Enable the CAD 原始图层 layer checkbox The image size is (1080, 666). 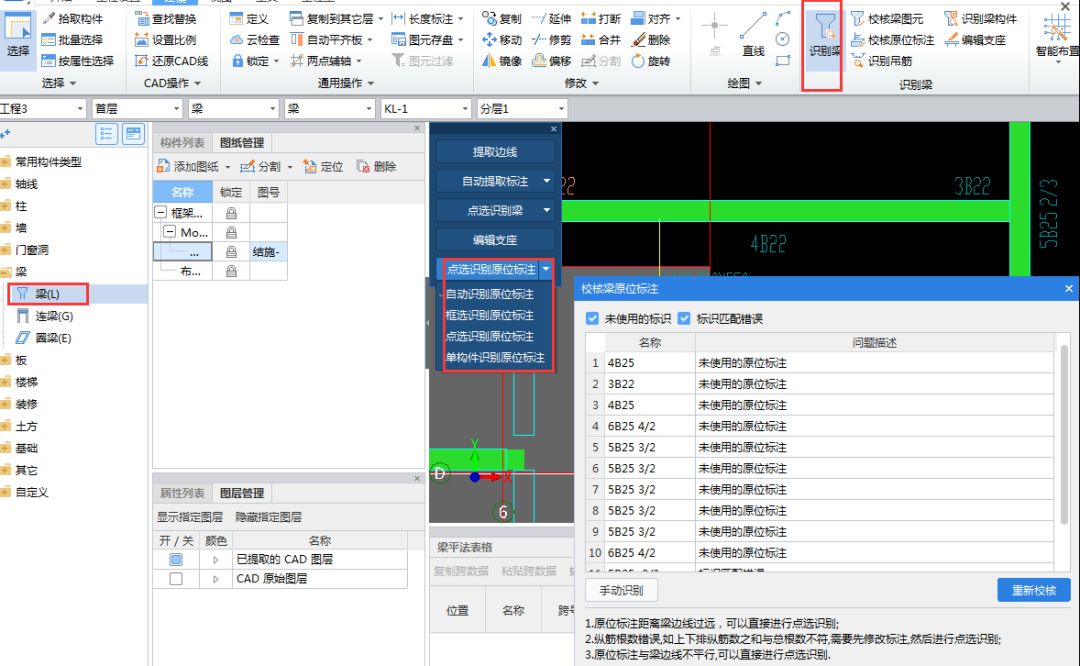tap(176, 579)
